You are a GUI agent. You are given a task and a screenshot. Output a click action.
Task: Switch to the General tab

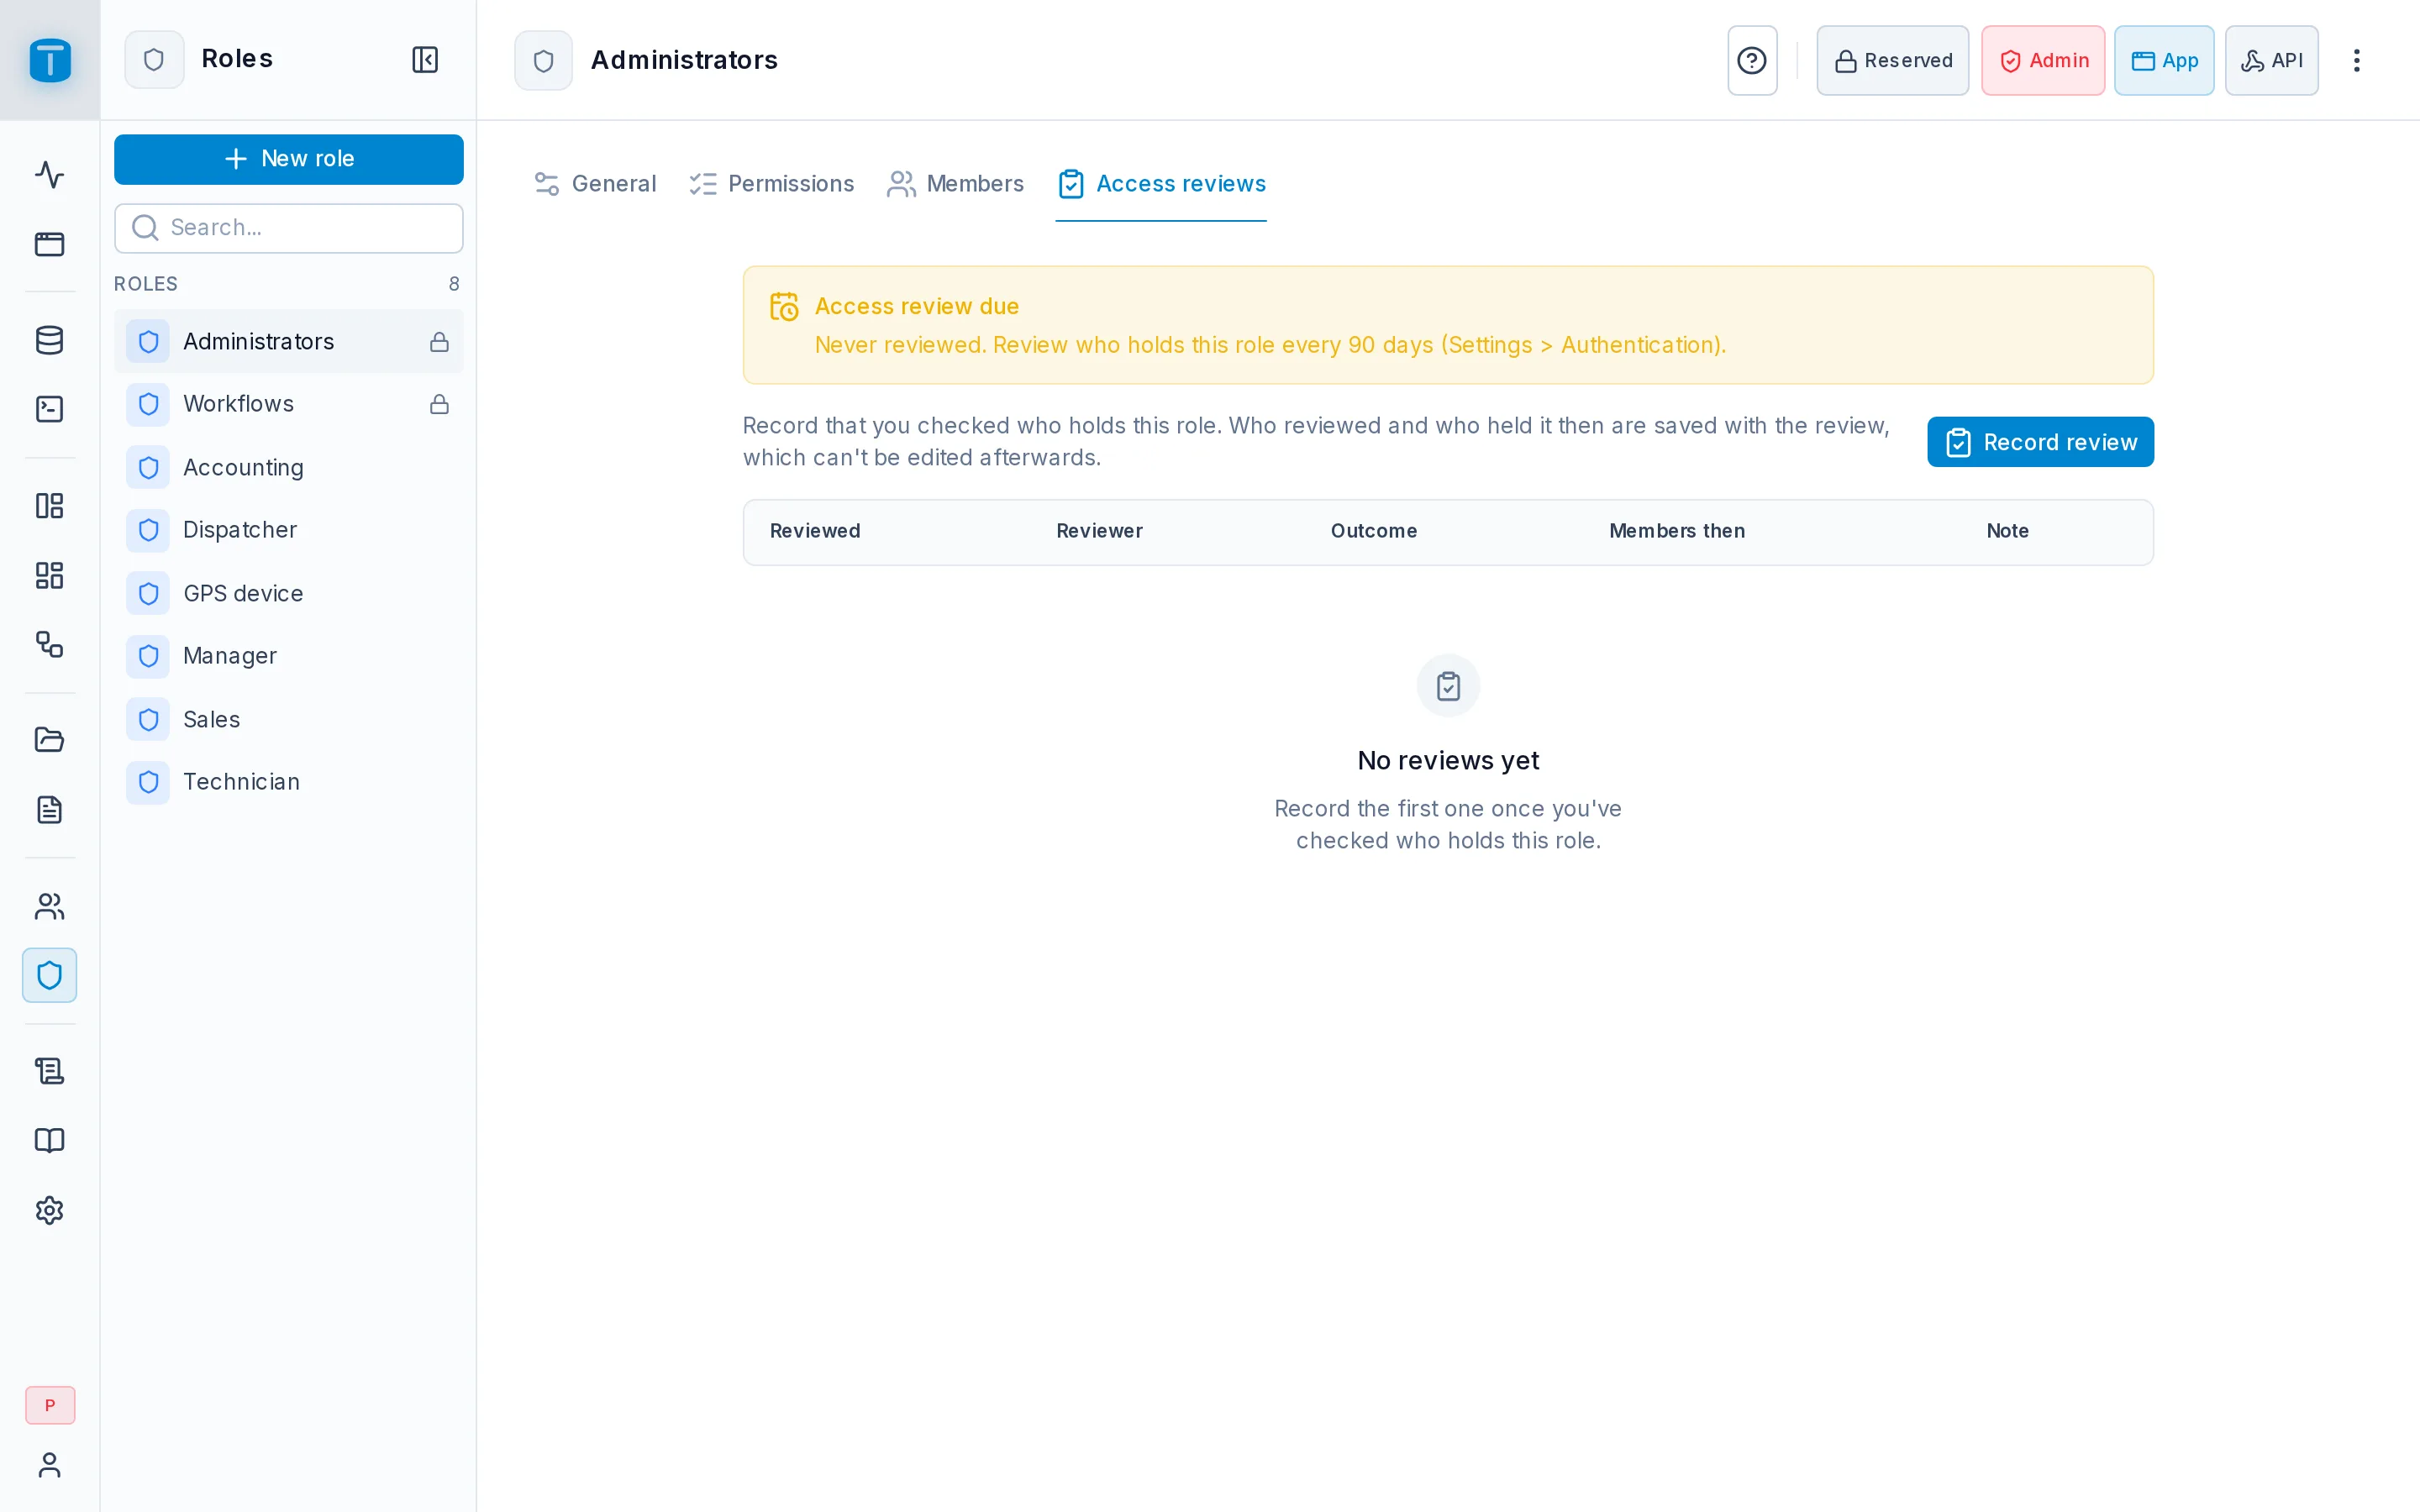point(595,184)
